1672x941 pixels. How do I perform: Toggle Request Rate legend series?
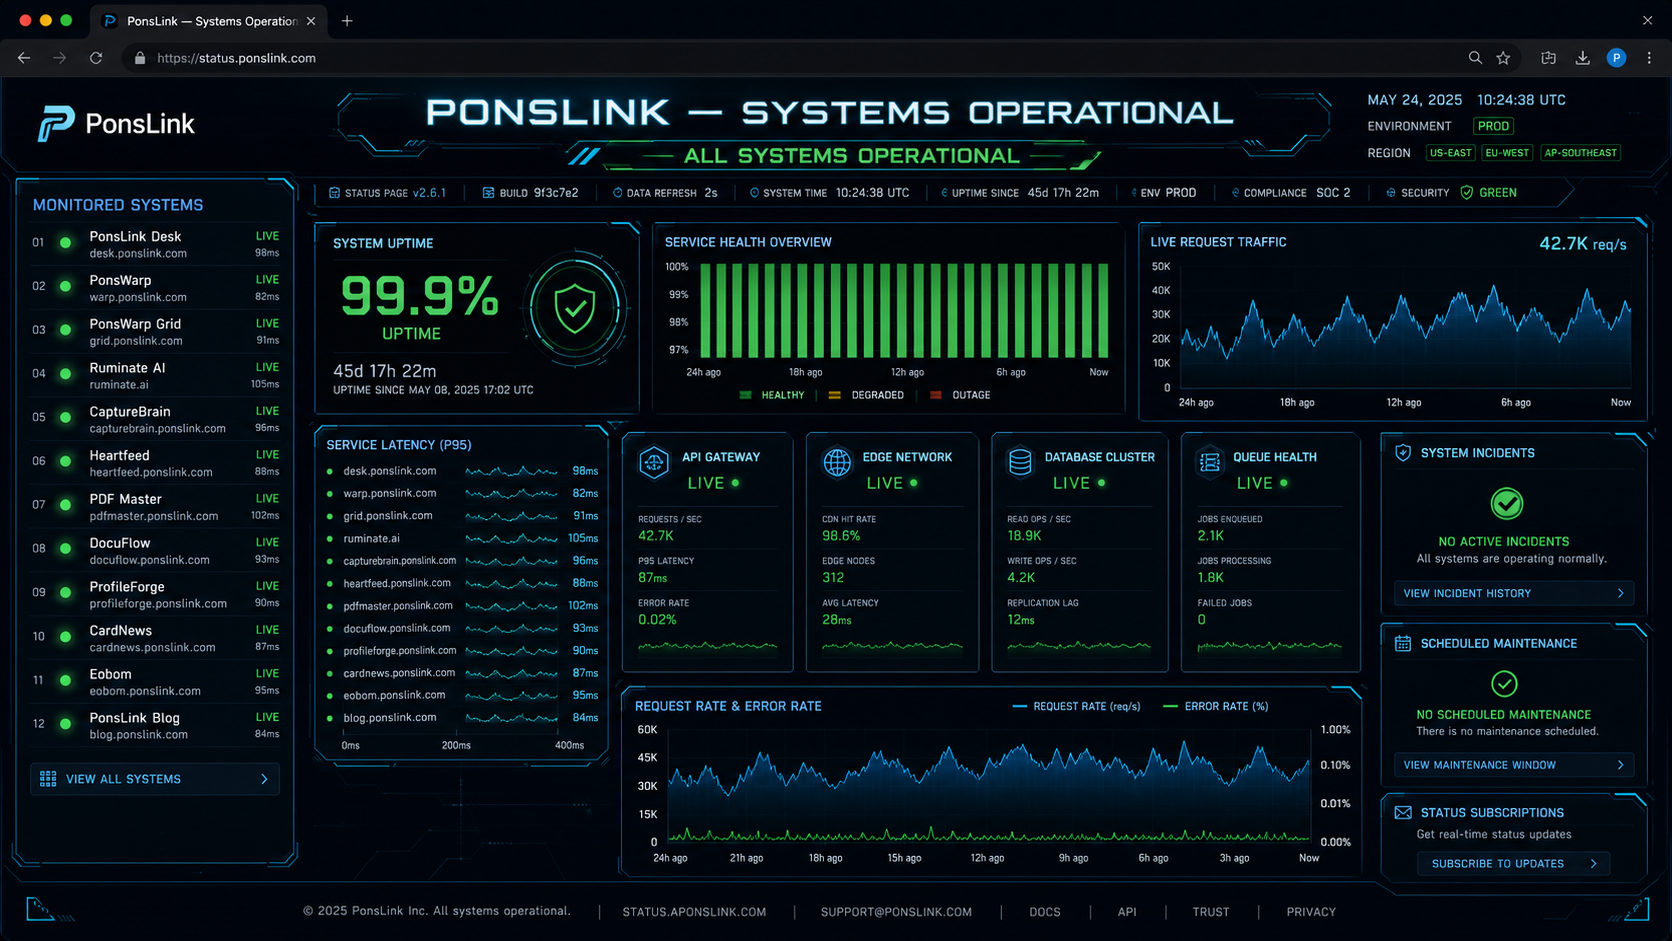point(1076,706)
